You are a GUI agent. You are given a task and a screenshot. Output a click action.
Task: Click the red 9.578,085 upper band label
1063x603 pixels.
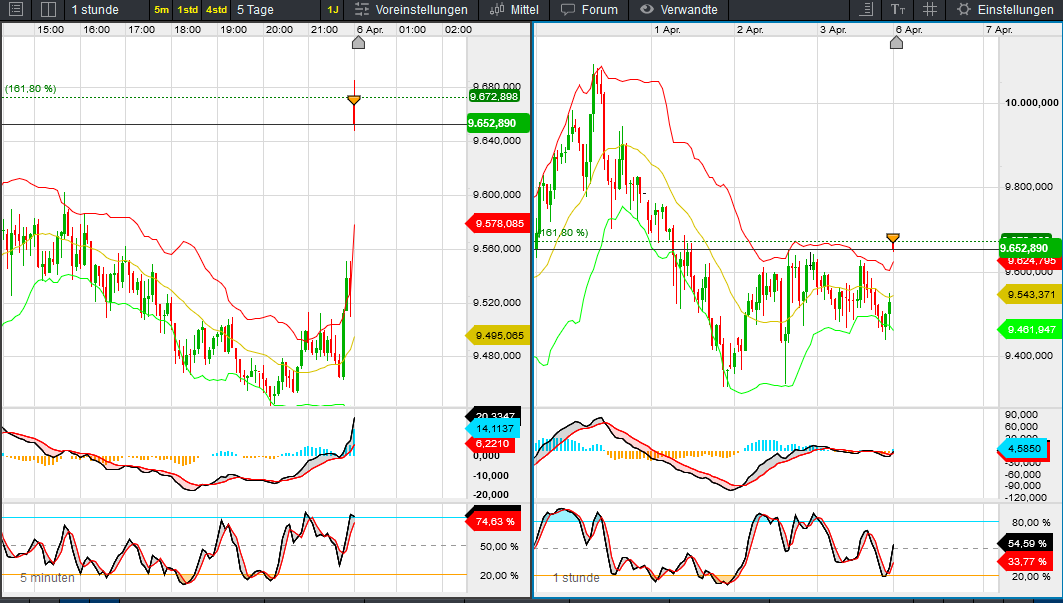[x=498, y=223]
